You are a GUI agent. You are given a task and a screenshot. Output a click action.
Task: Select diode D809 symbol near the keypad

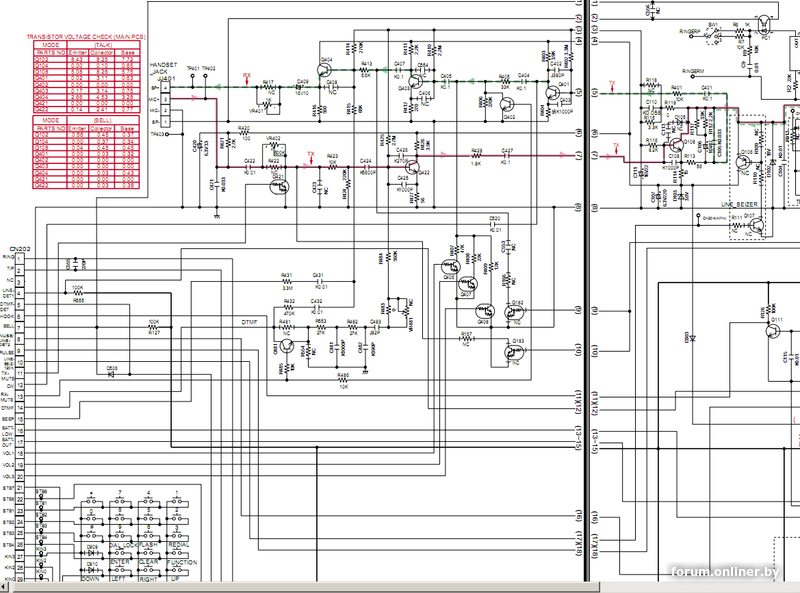click(91, 553)
